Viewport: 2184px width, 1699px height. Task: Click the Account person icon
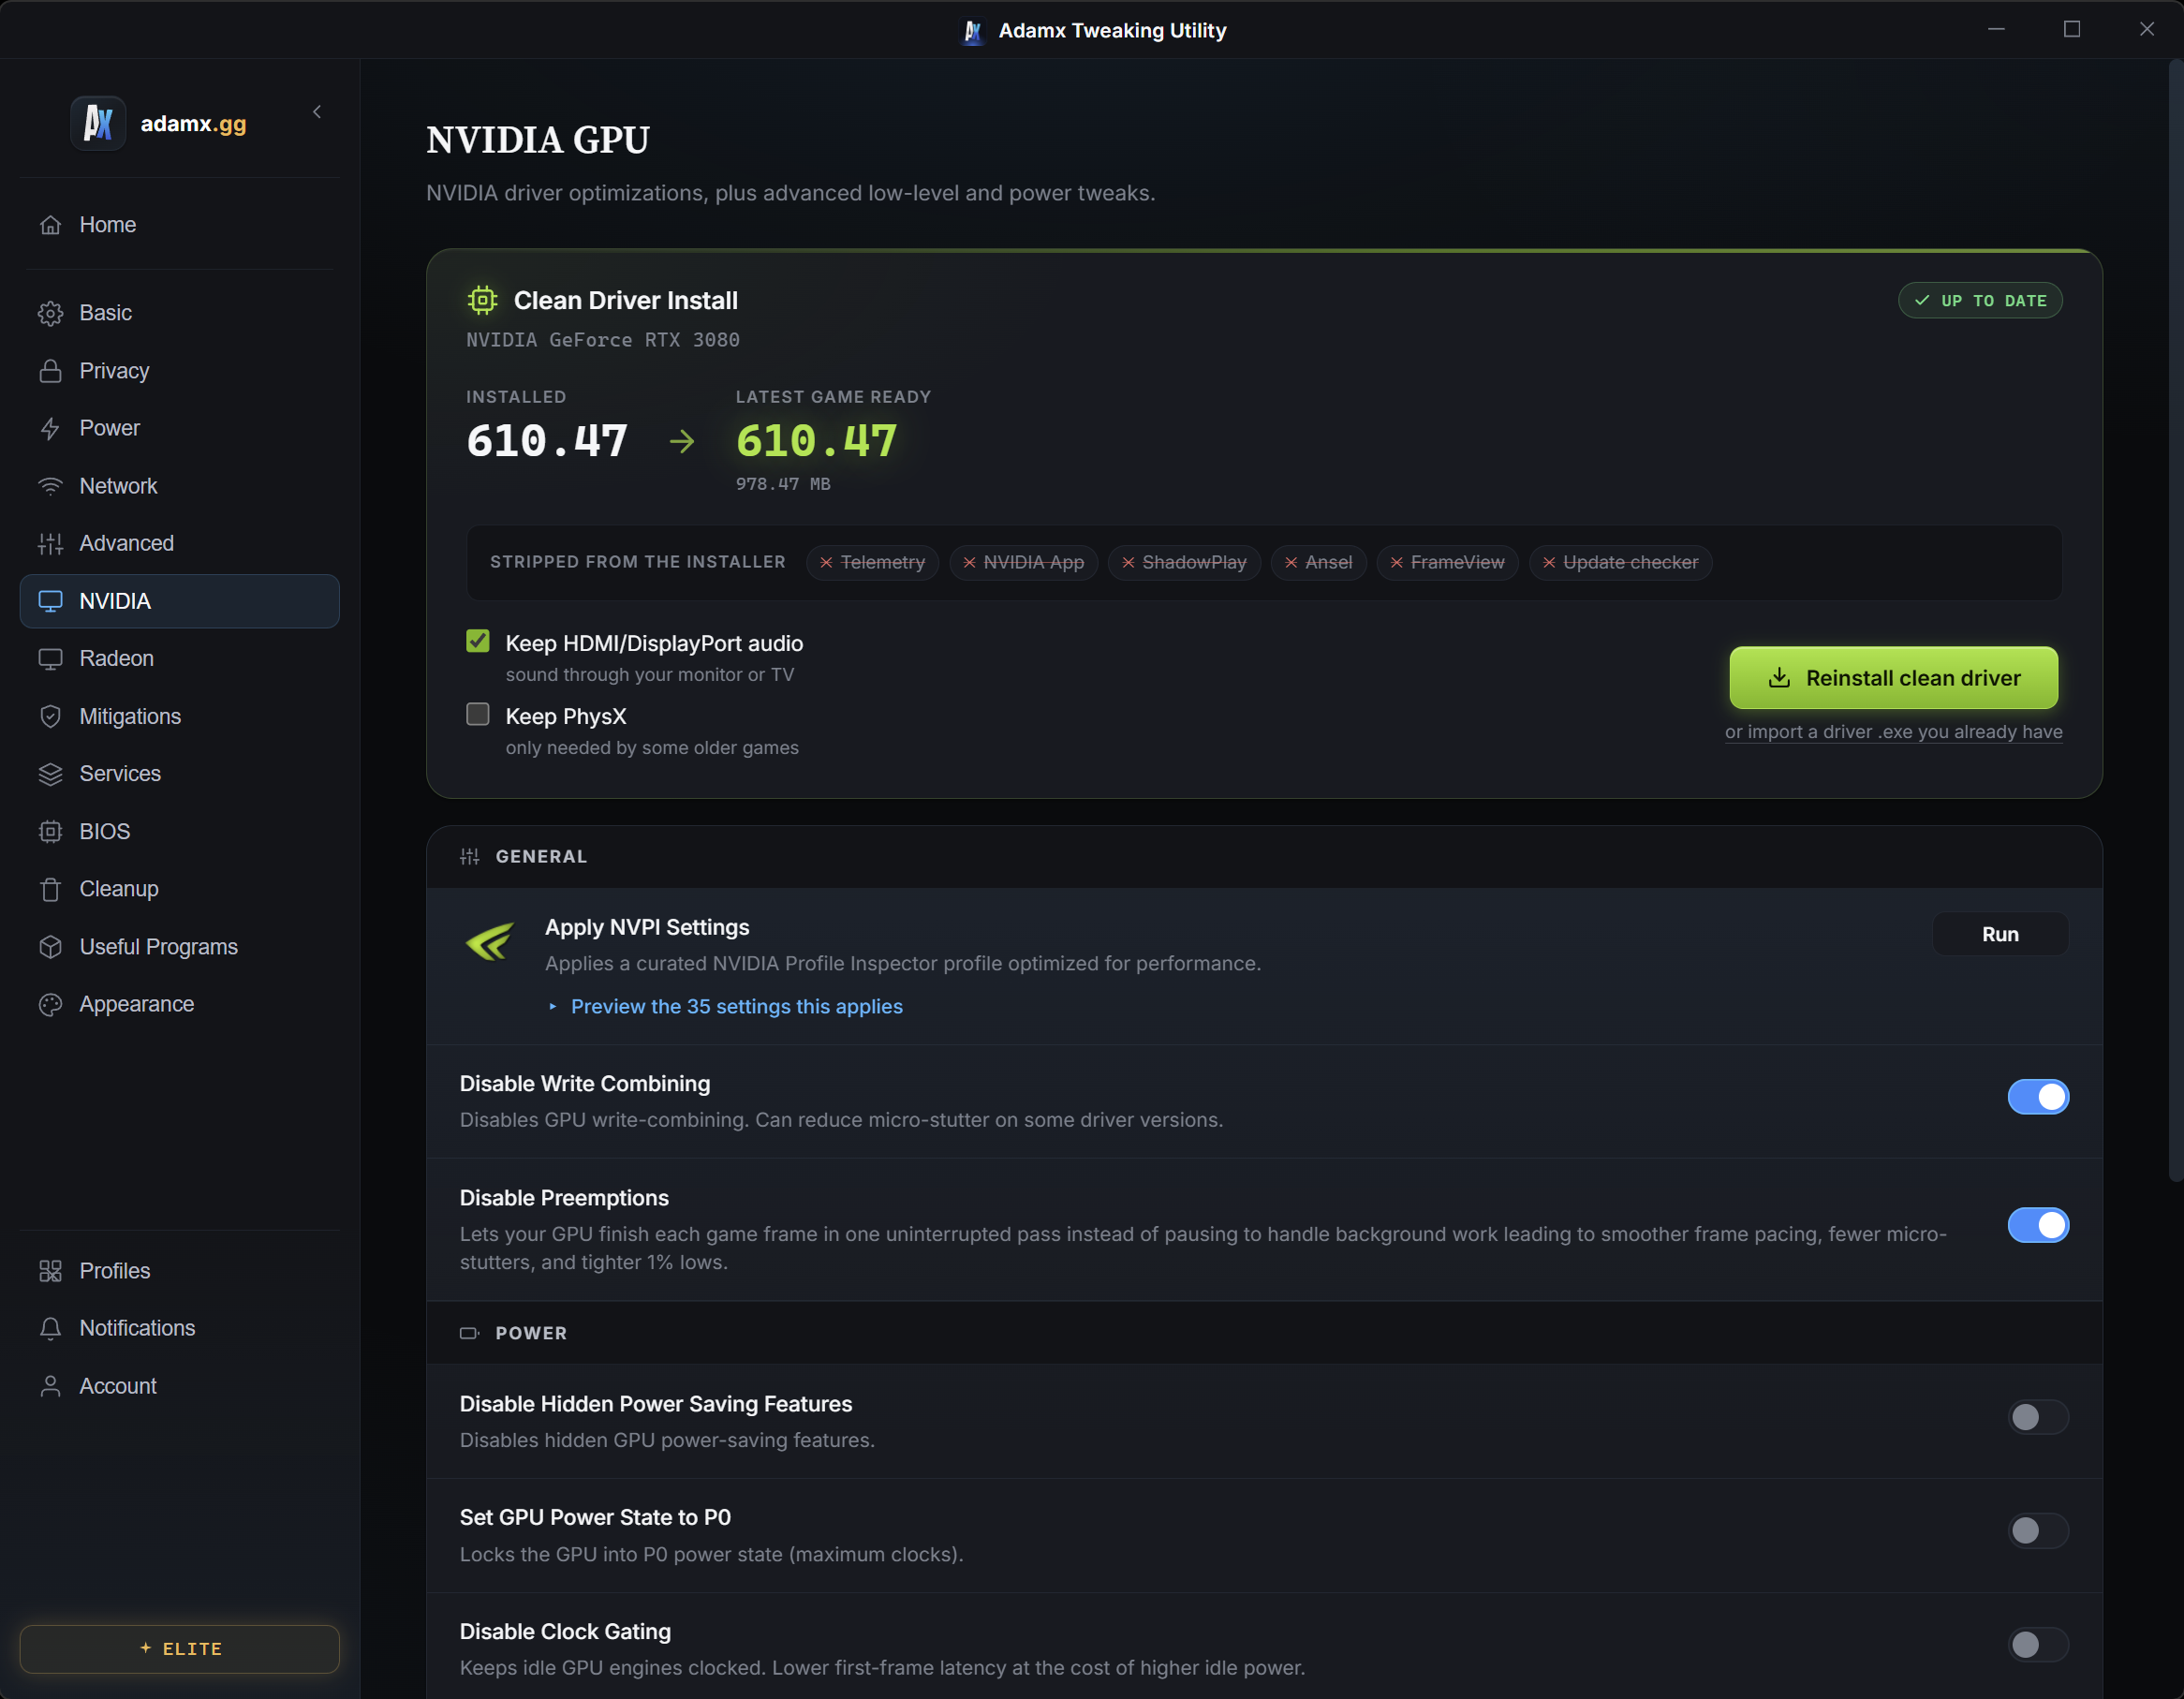(x=50, y=1386)
